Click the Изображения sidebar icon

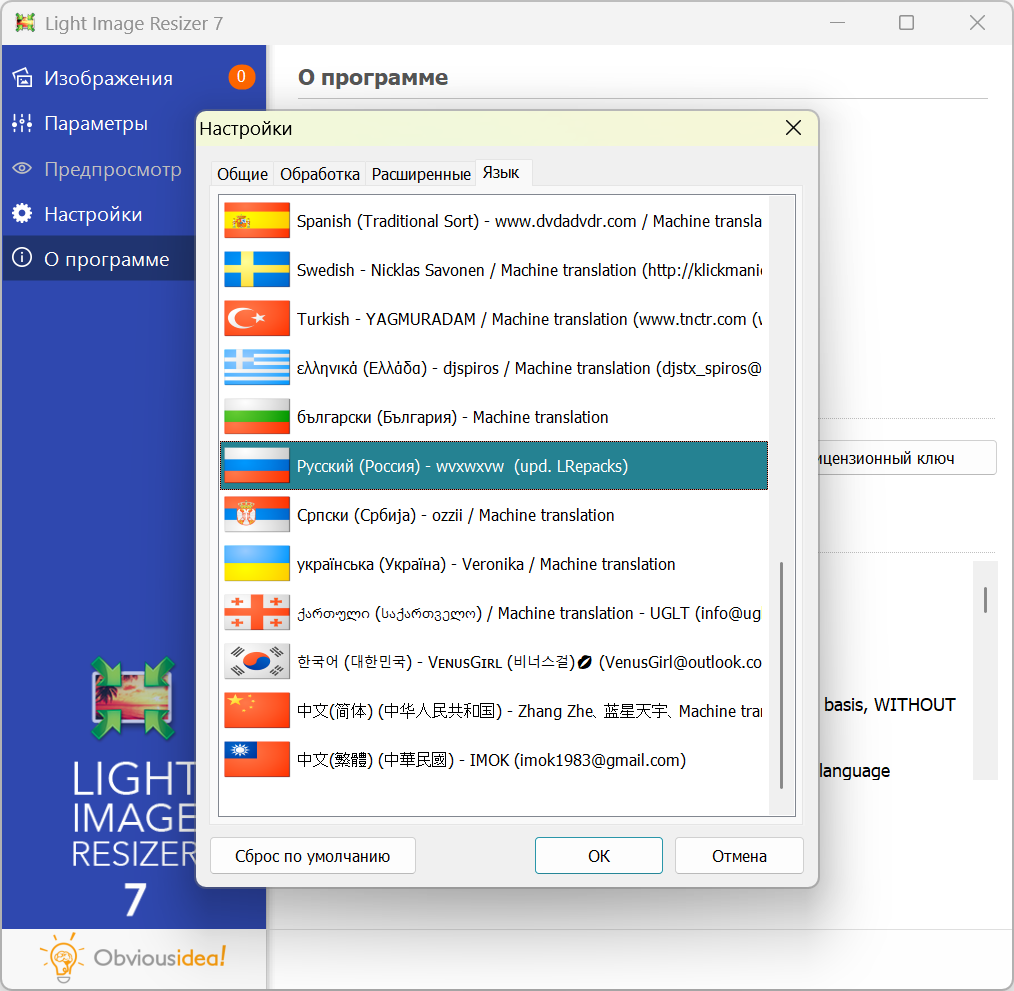coord(23,78)
